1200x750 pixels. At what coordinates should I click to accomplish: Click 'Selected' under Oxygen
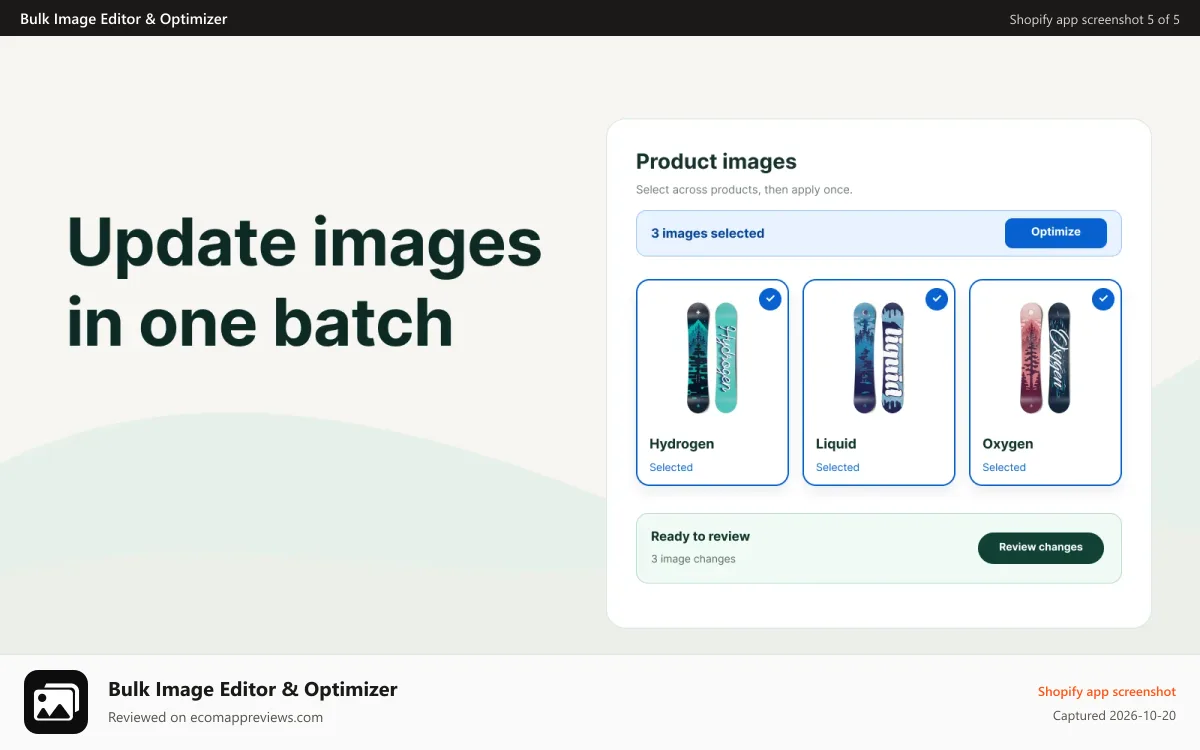coord(1004,467)
